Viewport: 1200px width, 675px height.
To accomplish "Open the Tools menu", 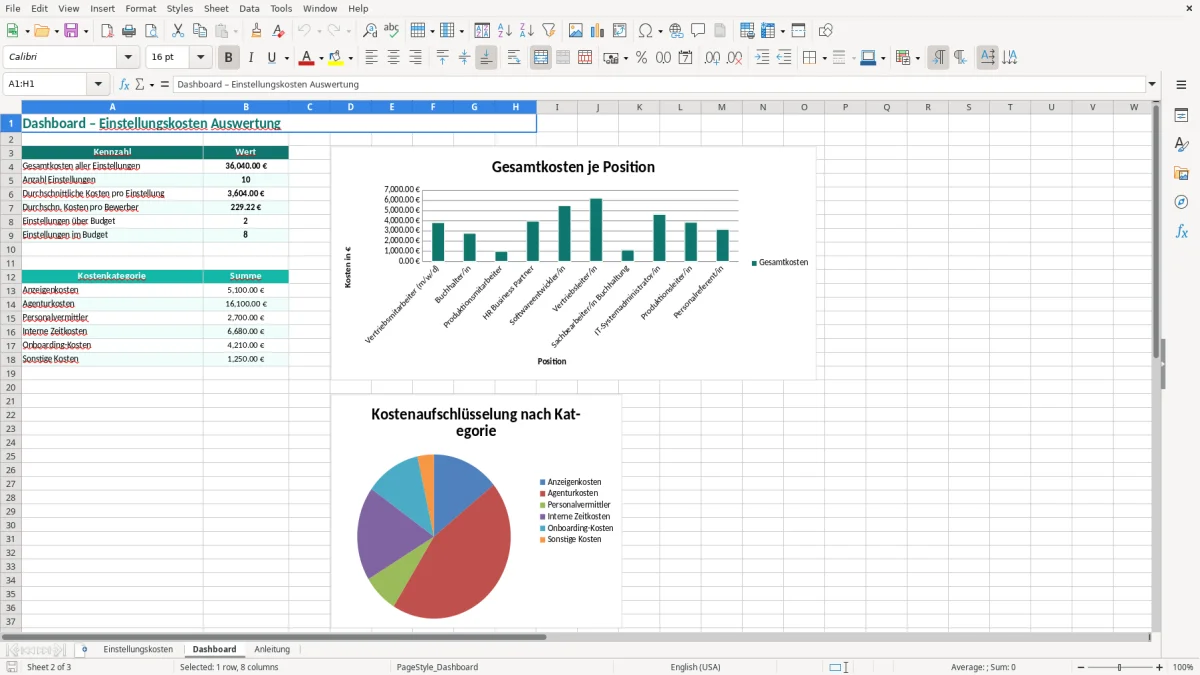I will (281, 8).
